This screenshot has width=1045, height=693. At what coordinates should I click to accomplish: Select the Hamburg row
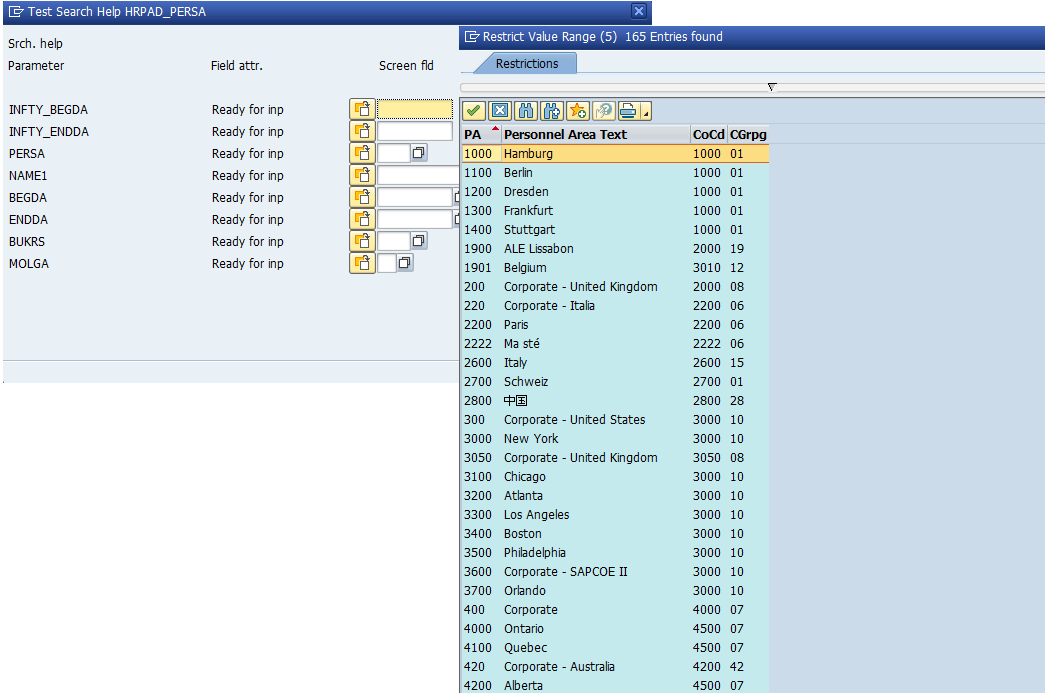coord(615,154)
